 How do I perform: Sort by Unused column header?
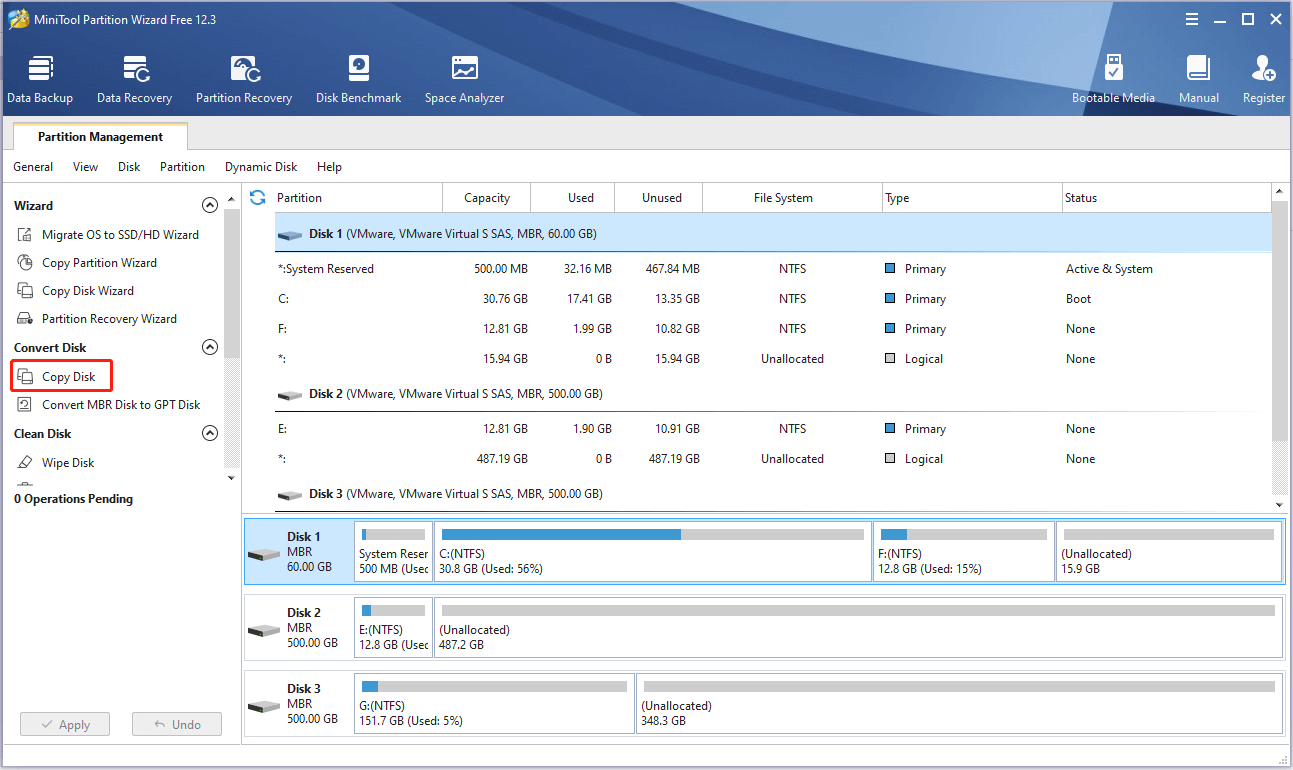click(659, 198)
